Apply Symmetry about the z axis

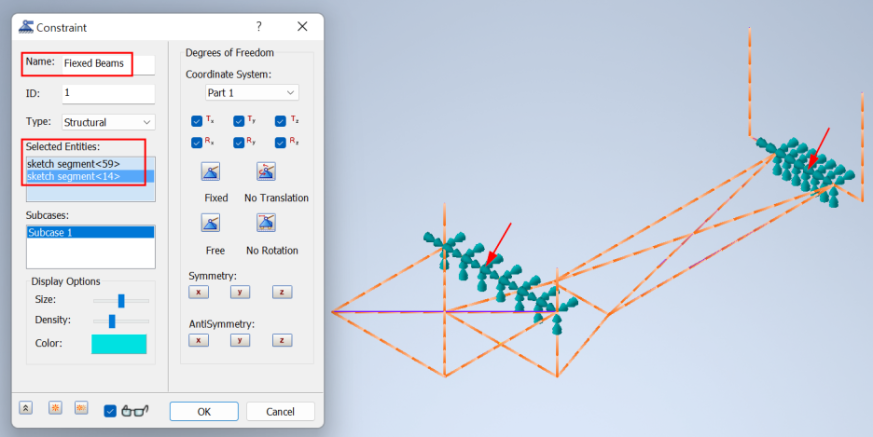[x=281, y=292]
